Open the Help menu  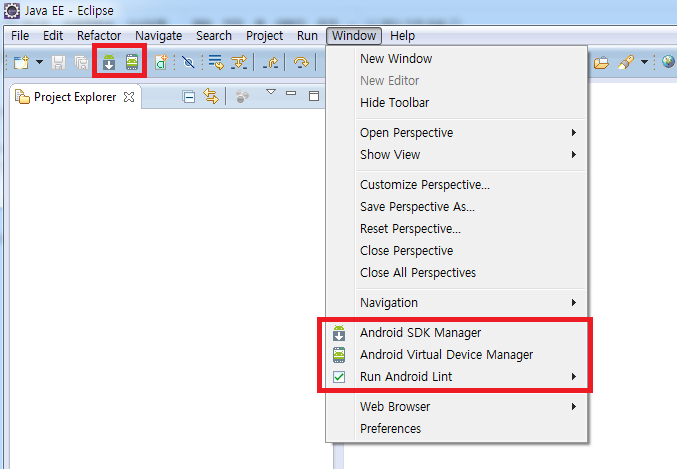pos(402,36)
